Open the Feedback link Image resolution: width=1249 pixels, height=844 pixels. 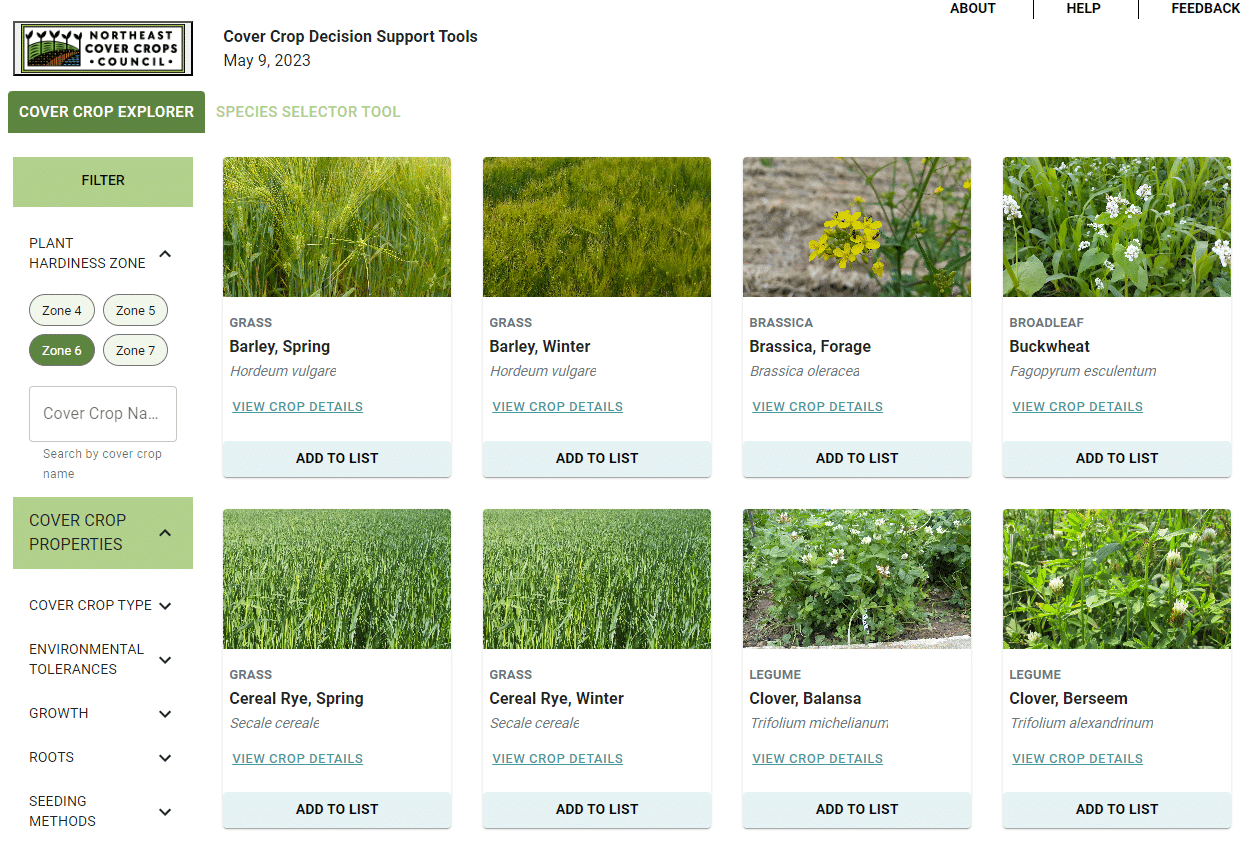(x=1205, y=9)
